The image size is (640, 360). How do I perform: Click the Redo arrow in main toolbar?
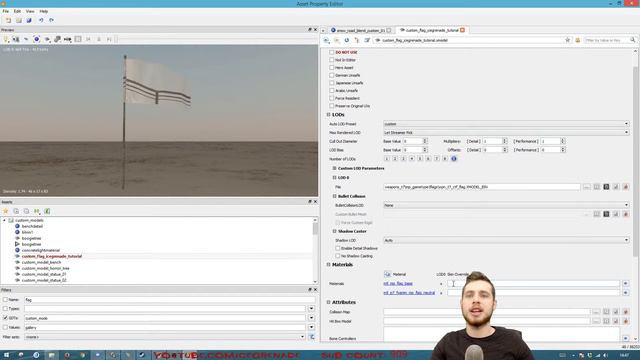[x=51, y=20]
